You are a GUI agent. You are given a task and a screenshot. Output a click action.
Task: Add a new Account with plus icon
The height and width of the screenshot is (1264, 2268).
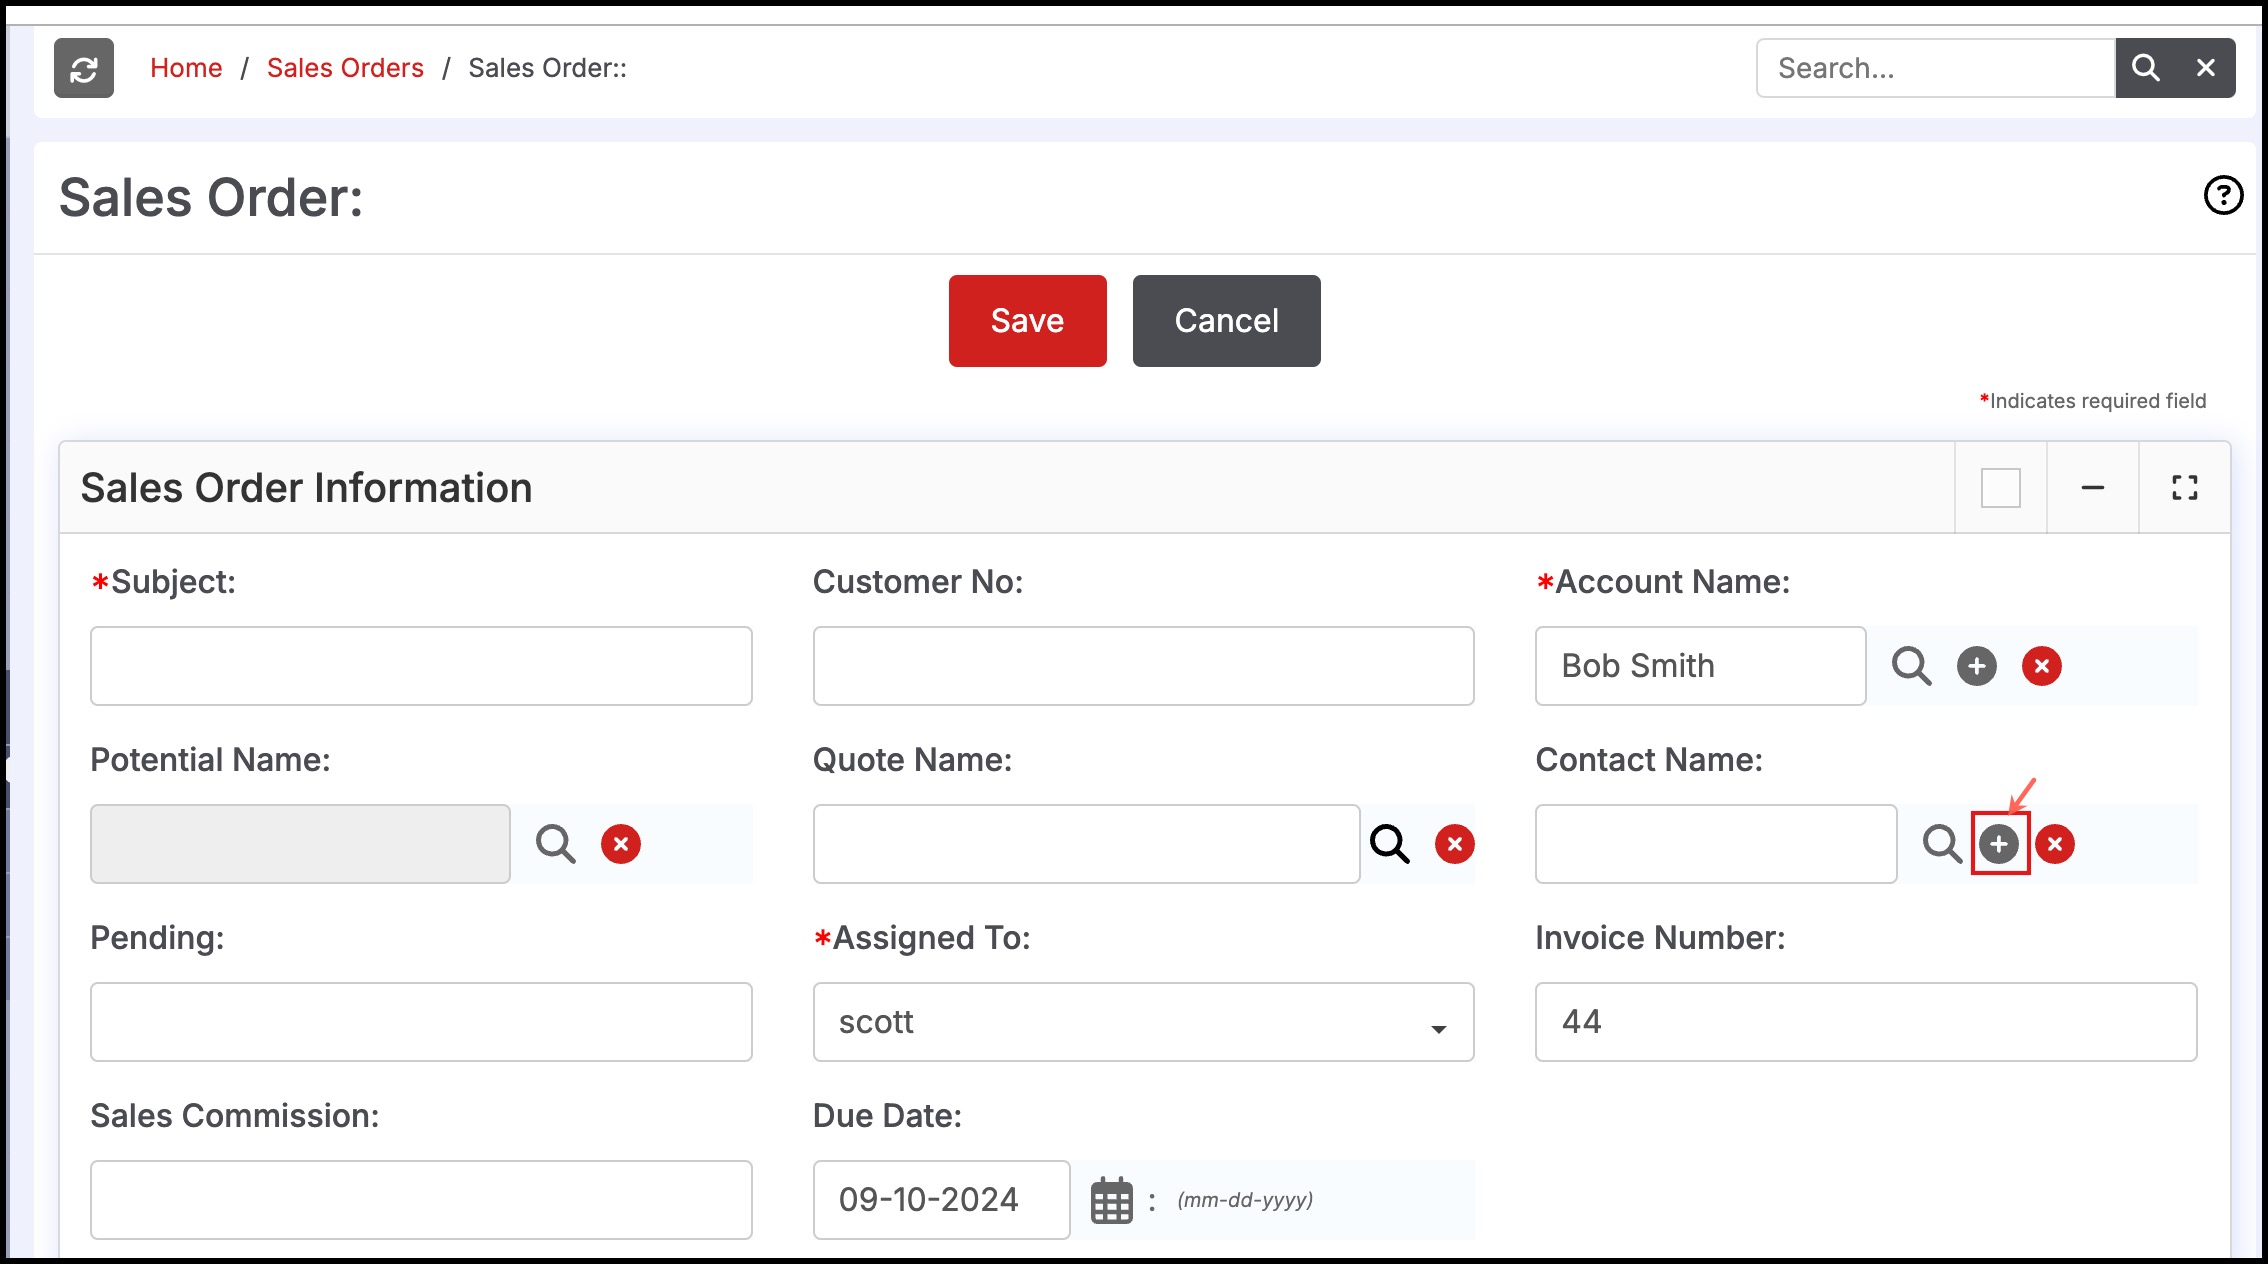tap(1977, 666)
